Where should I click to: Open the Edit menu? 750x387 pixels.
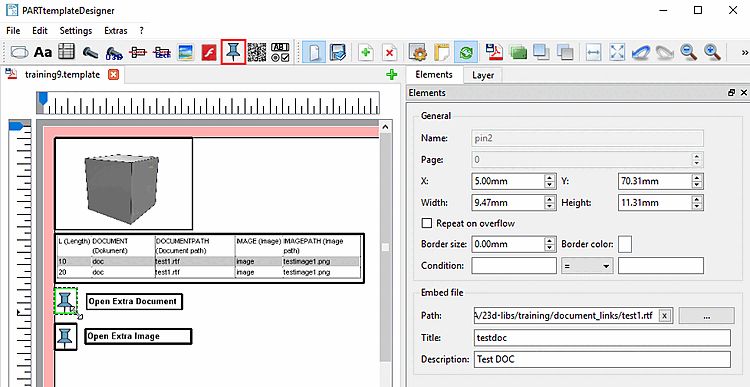coord(40,31)
